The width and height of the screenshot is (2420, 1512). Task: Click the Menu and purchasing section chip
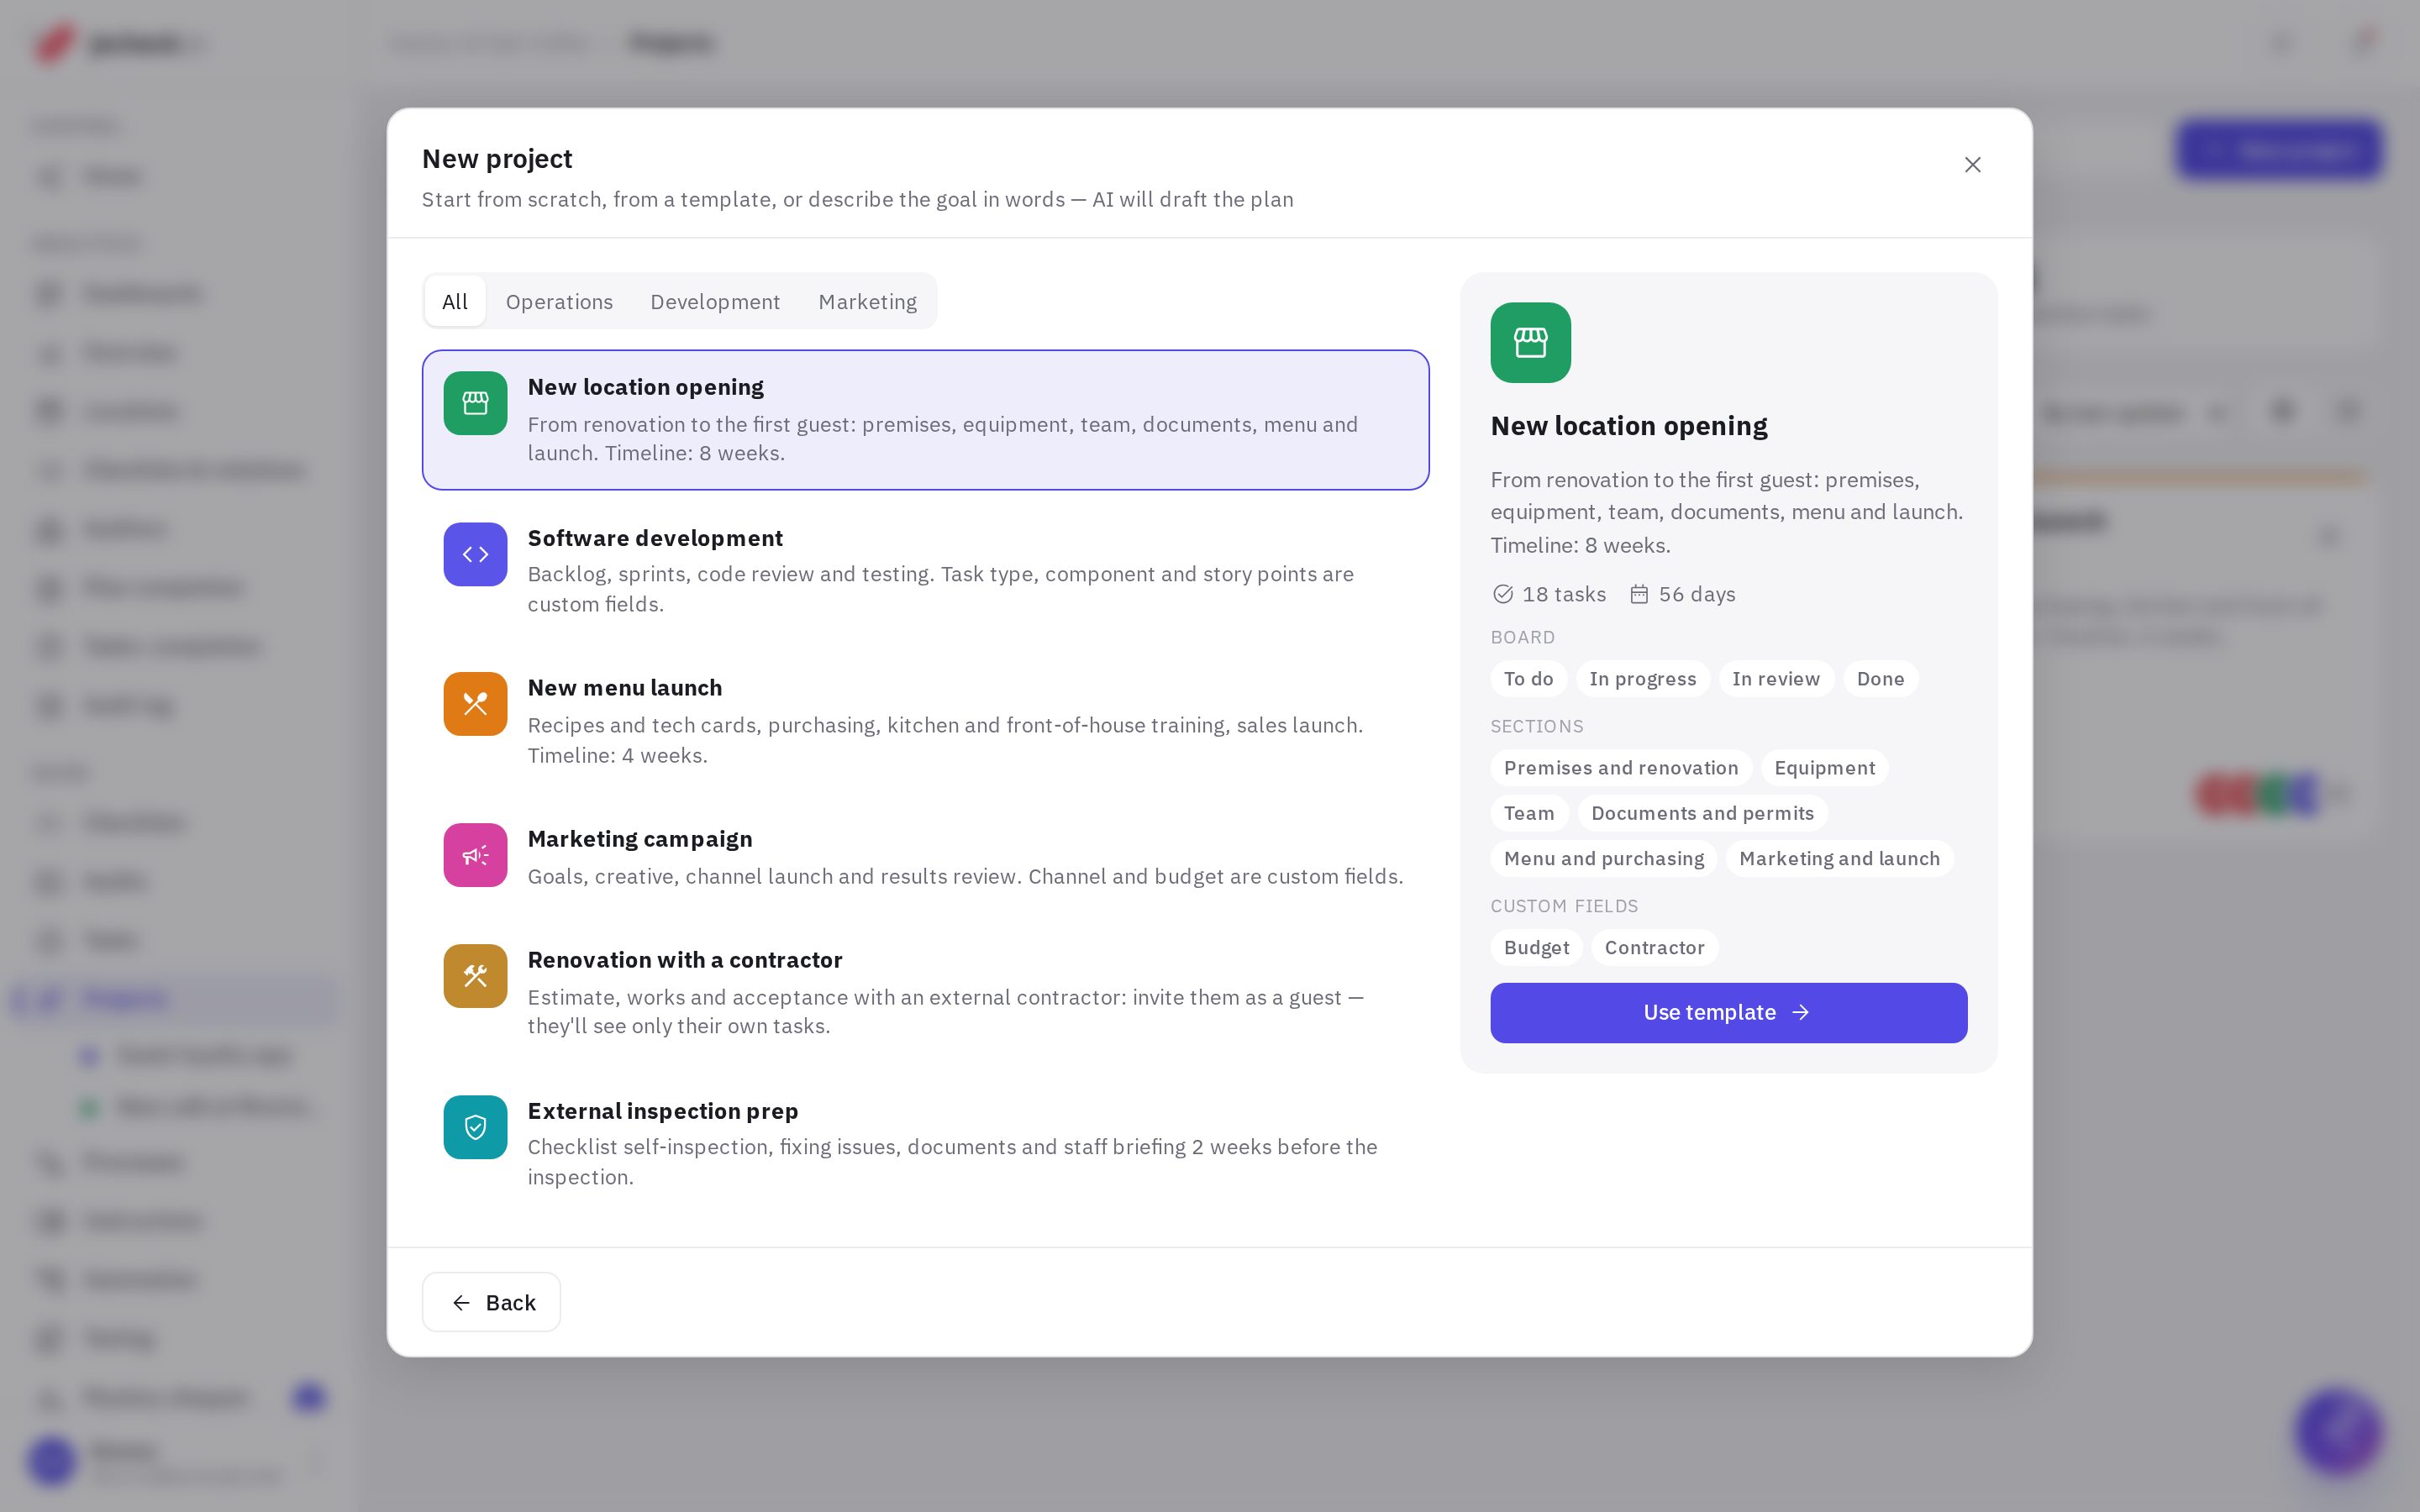point(1603,859)
